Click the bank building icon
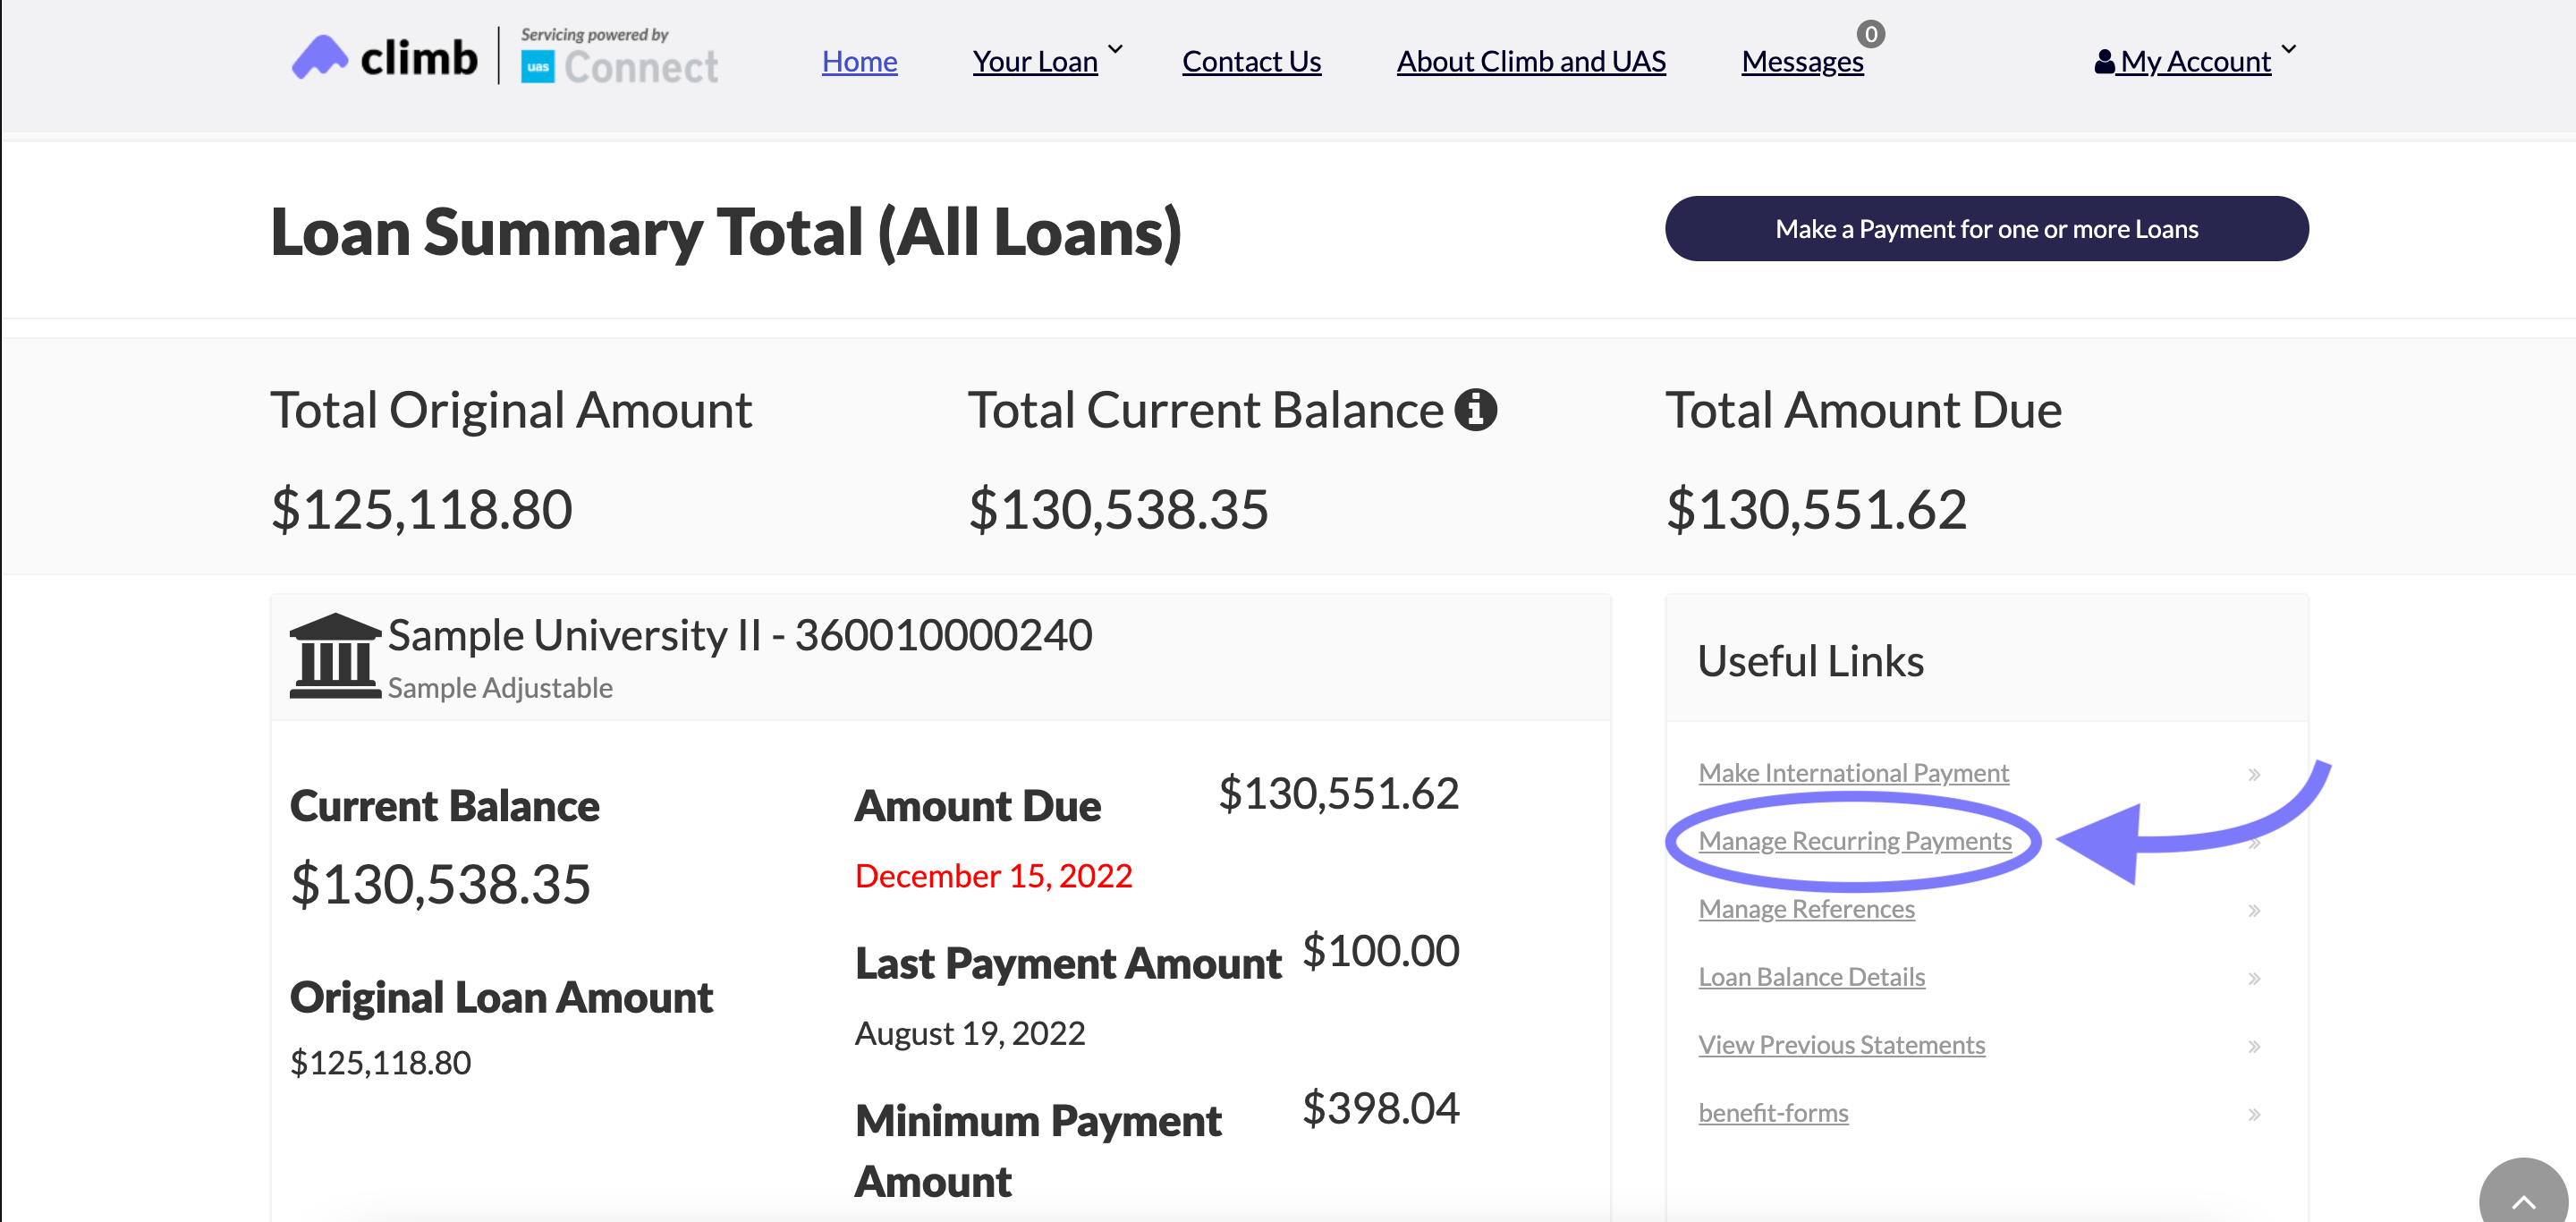This screenshot has height=1222, width=2576. [x=334, y=656]
